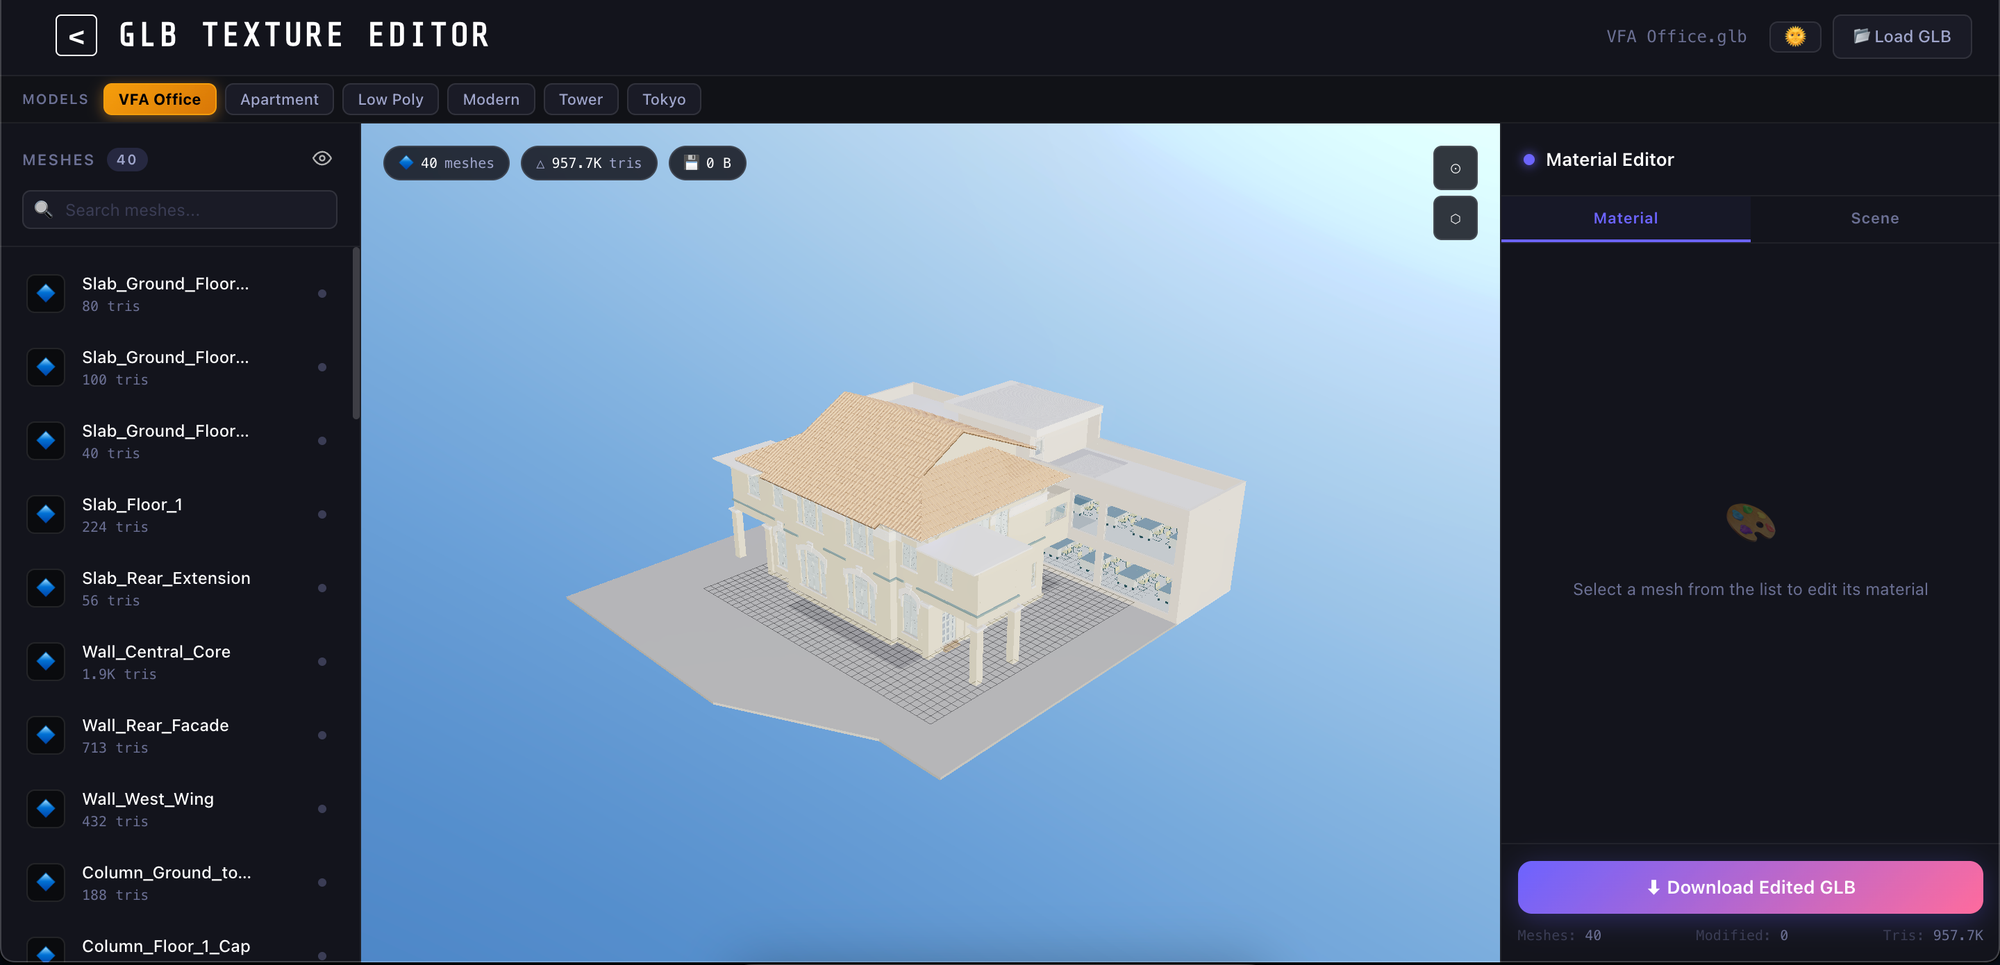Select the Wall_Central_Core mesh name

156,651
